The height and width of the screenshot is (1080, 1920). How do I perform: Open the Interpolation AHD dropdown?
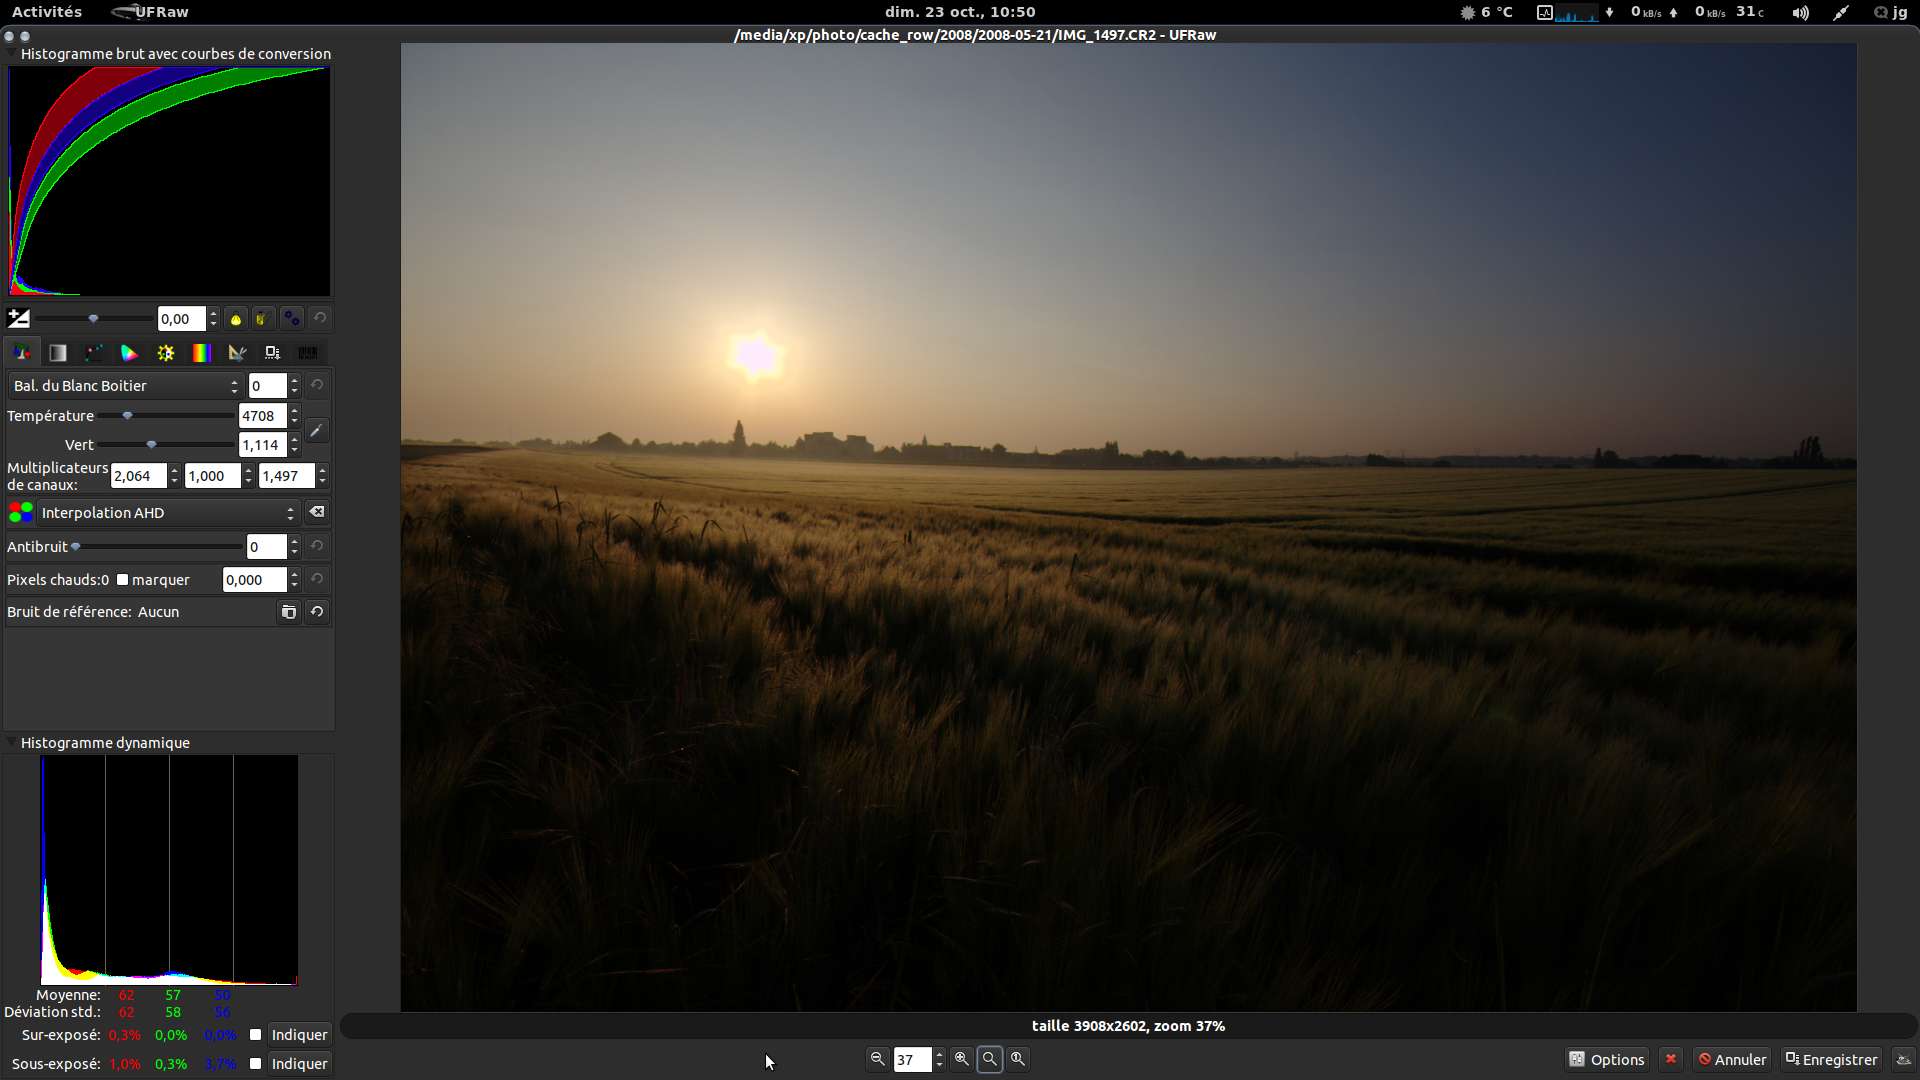pyautogui.click(x=167, y=513)
